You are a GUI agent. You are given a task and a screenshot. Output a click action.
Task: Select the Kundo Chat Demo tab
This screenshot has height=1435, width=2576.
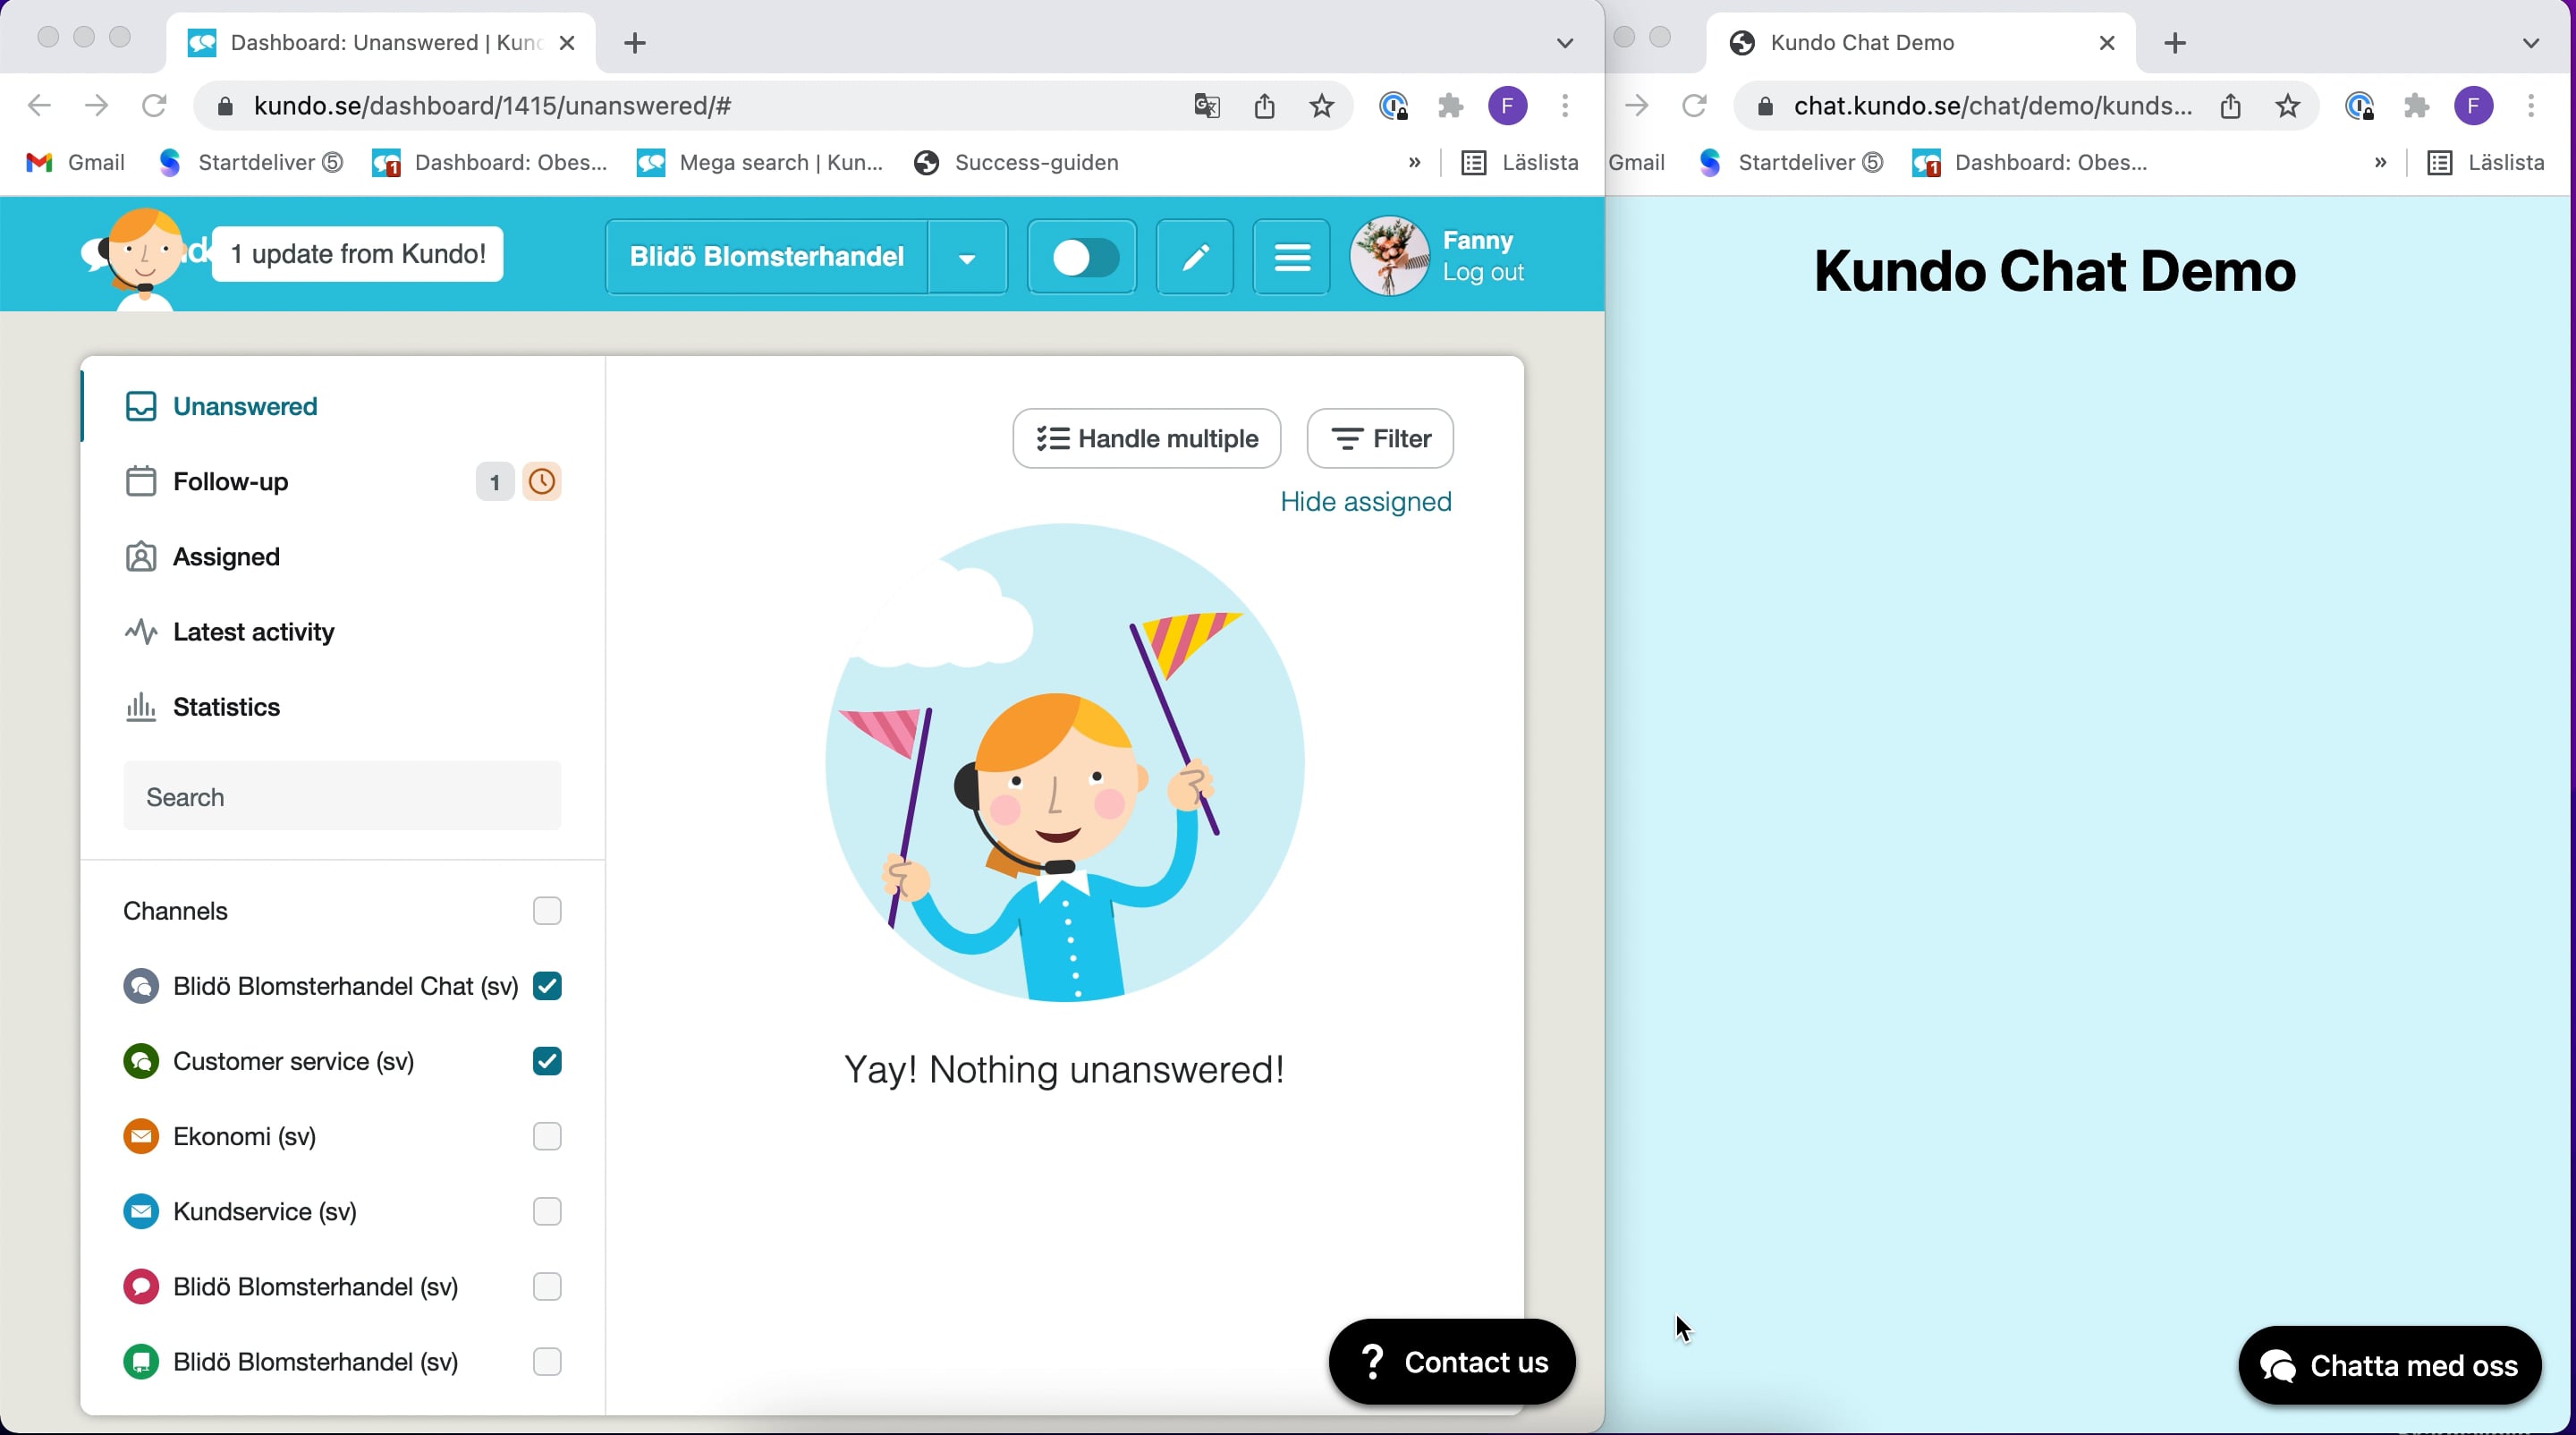[x=1920, y=43]
